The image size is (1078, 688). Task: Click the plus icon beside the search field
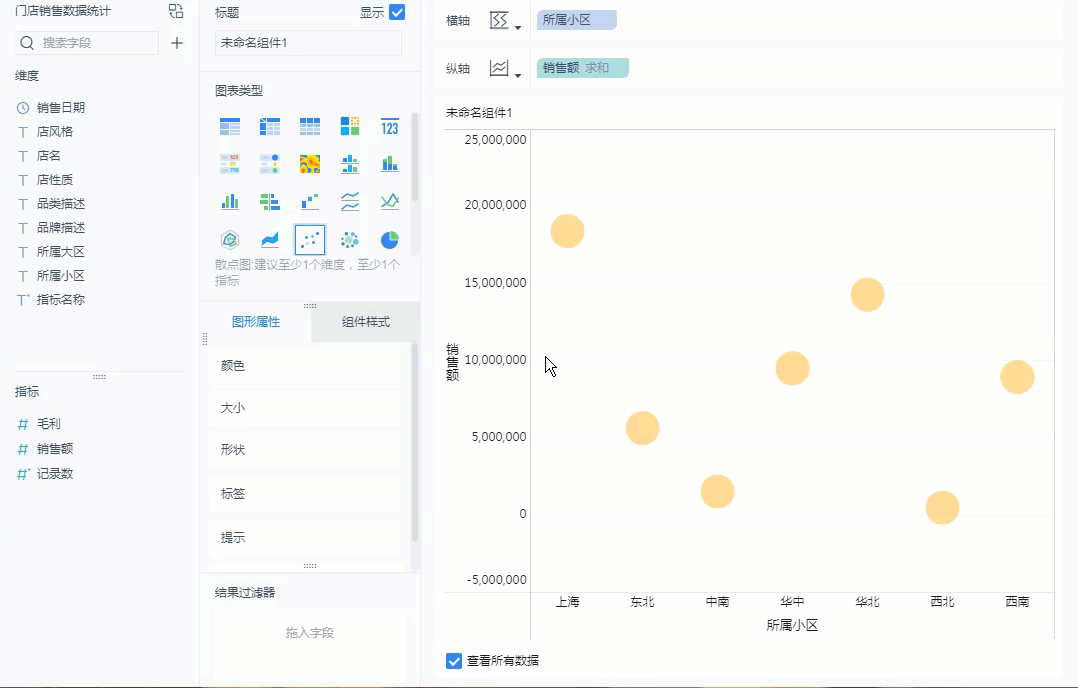177,43
